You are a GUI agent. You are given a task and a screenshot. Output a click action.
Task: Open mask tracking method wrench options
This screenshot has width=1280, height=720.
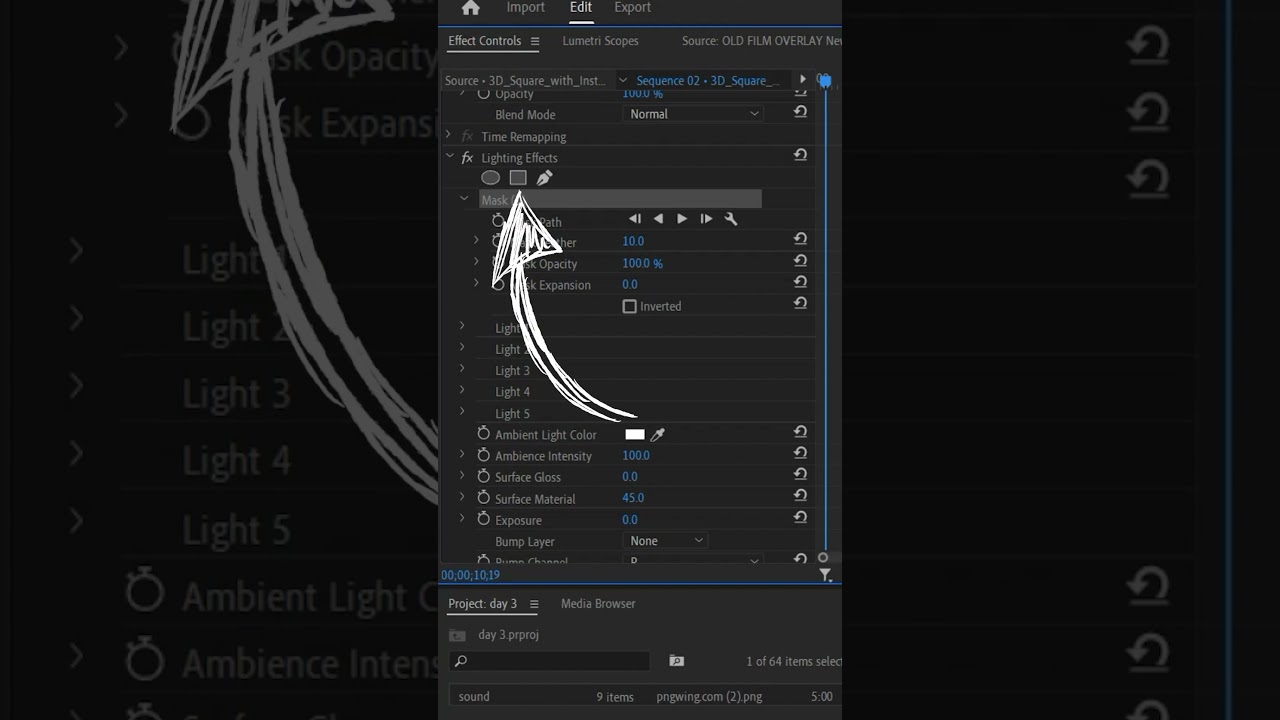pyautogui.click(x=731, y=219)
